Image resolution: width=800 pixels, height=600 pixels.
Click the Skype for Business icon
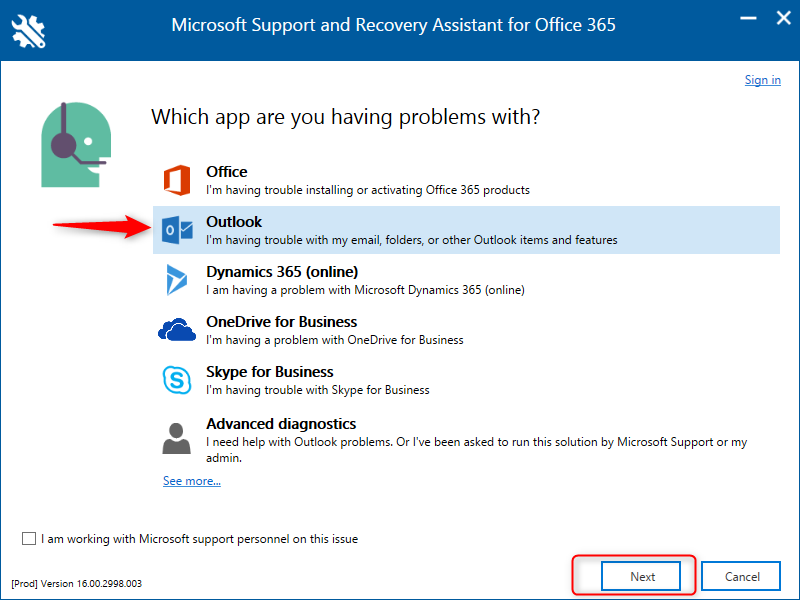point(177,380)
